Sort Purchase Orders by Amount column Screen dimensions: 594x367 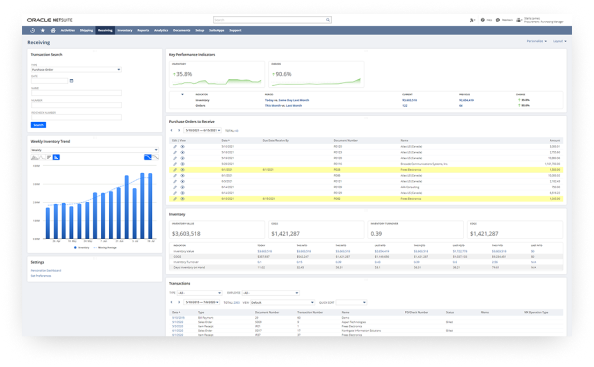coord(555,141)
